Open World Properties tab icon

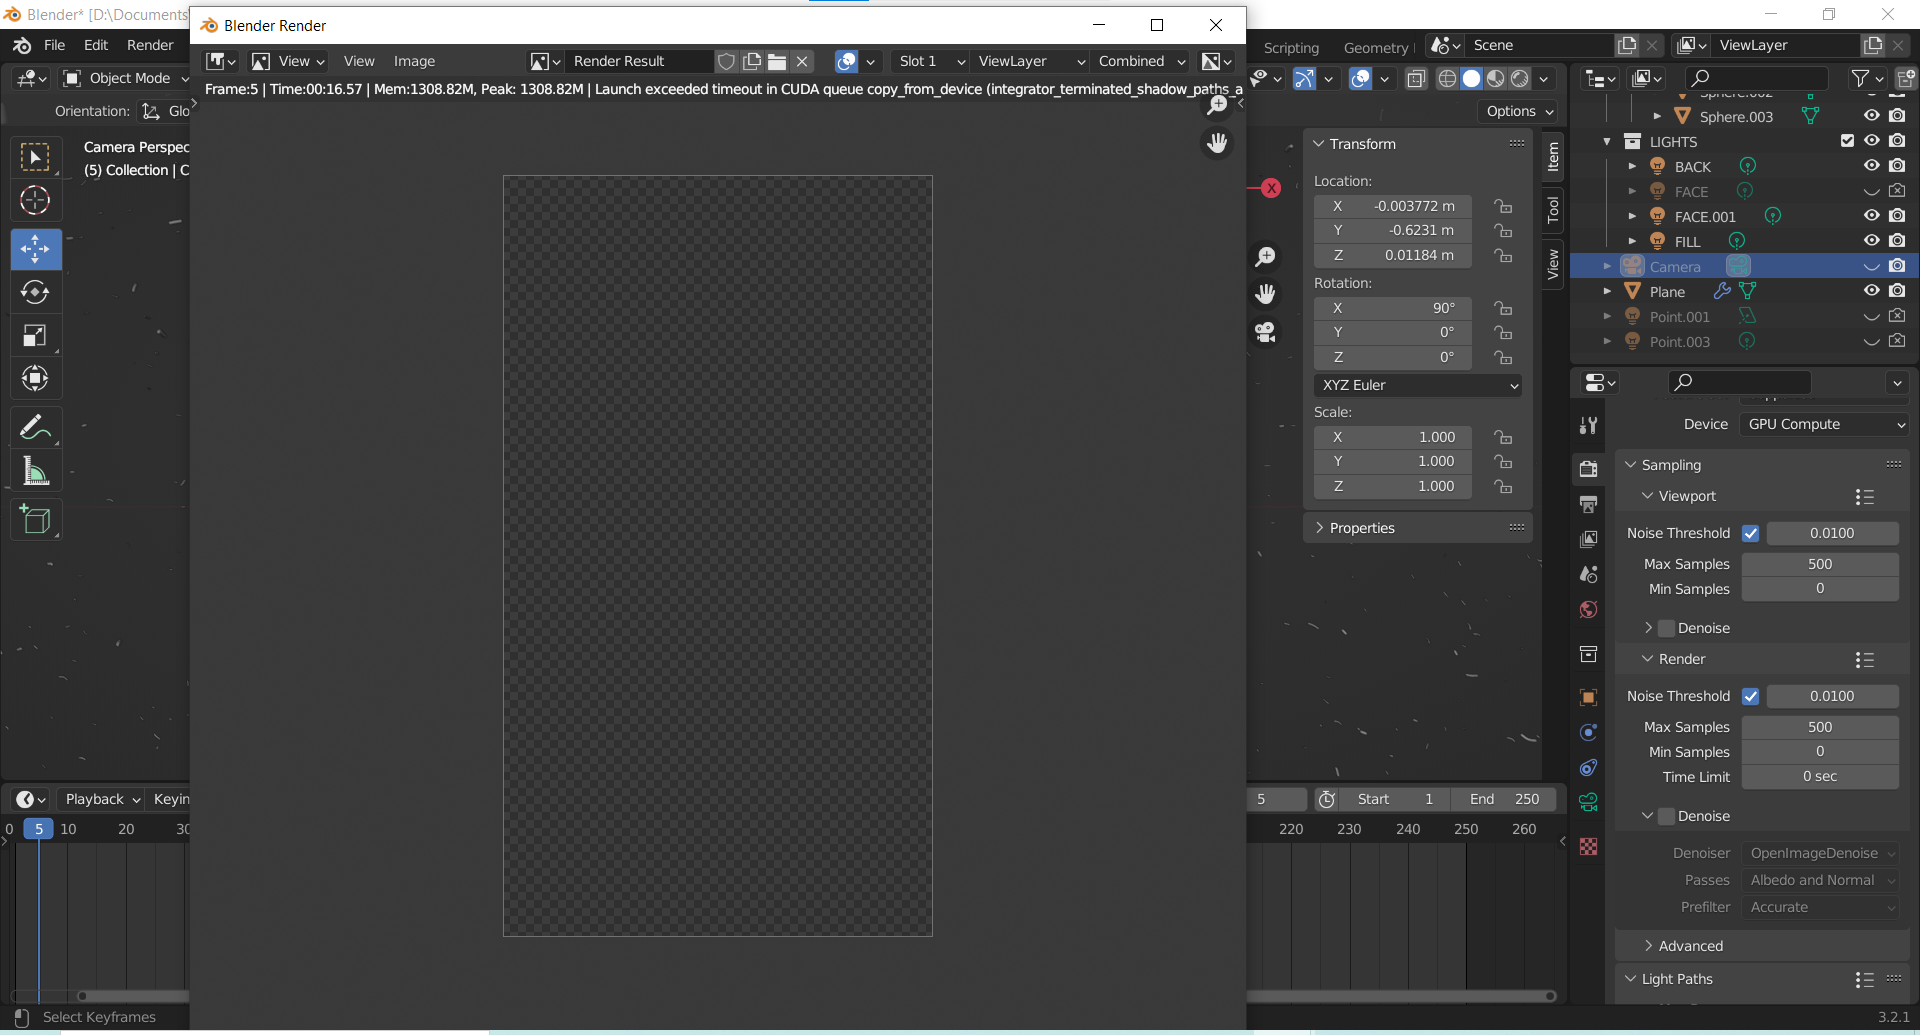click(1588, 610)
